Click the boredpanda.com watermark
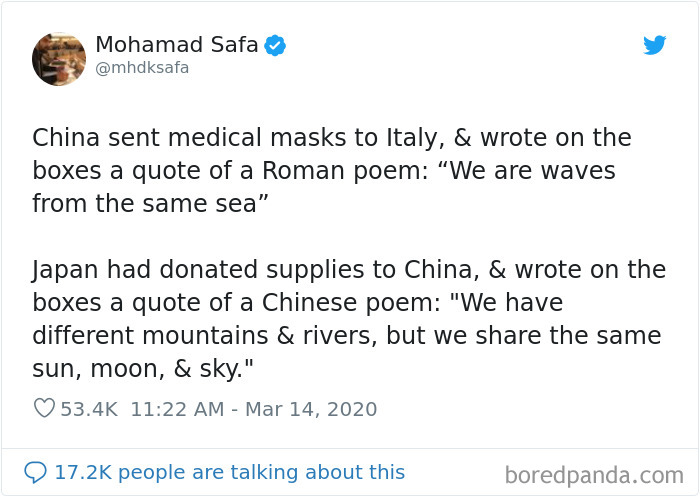Screen dimensions: 700x497 [594, 474]
